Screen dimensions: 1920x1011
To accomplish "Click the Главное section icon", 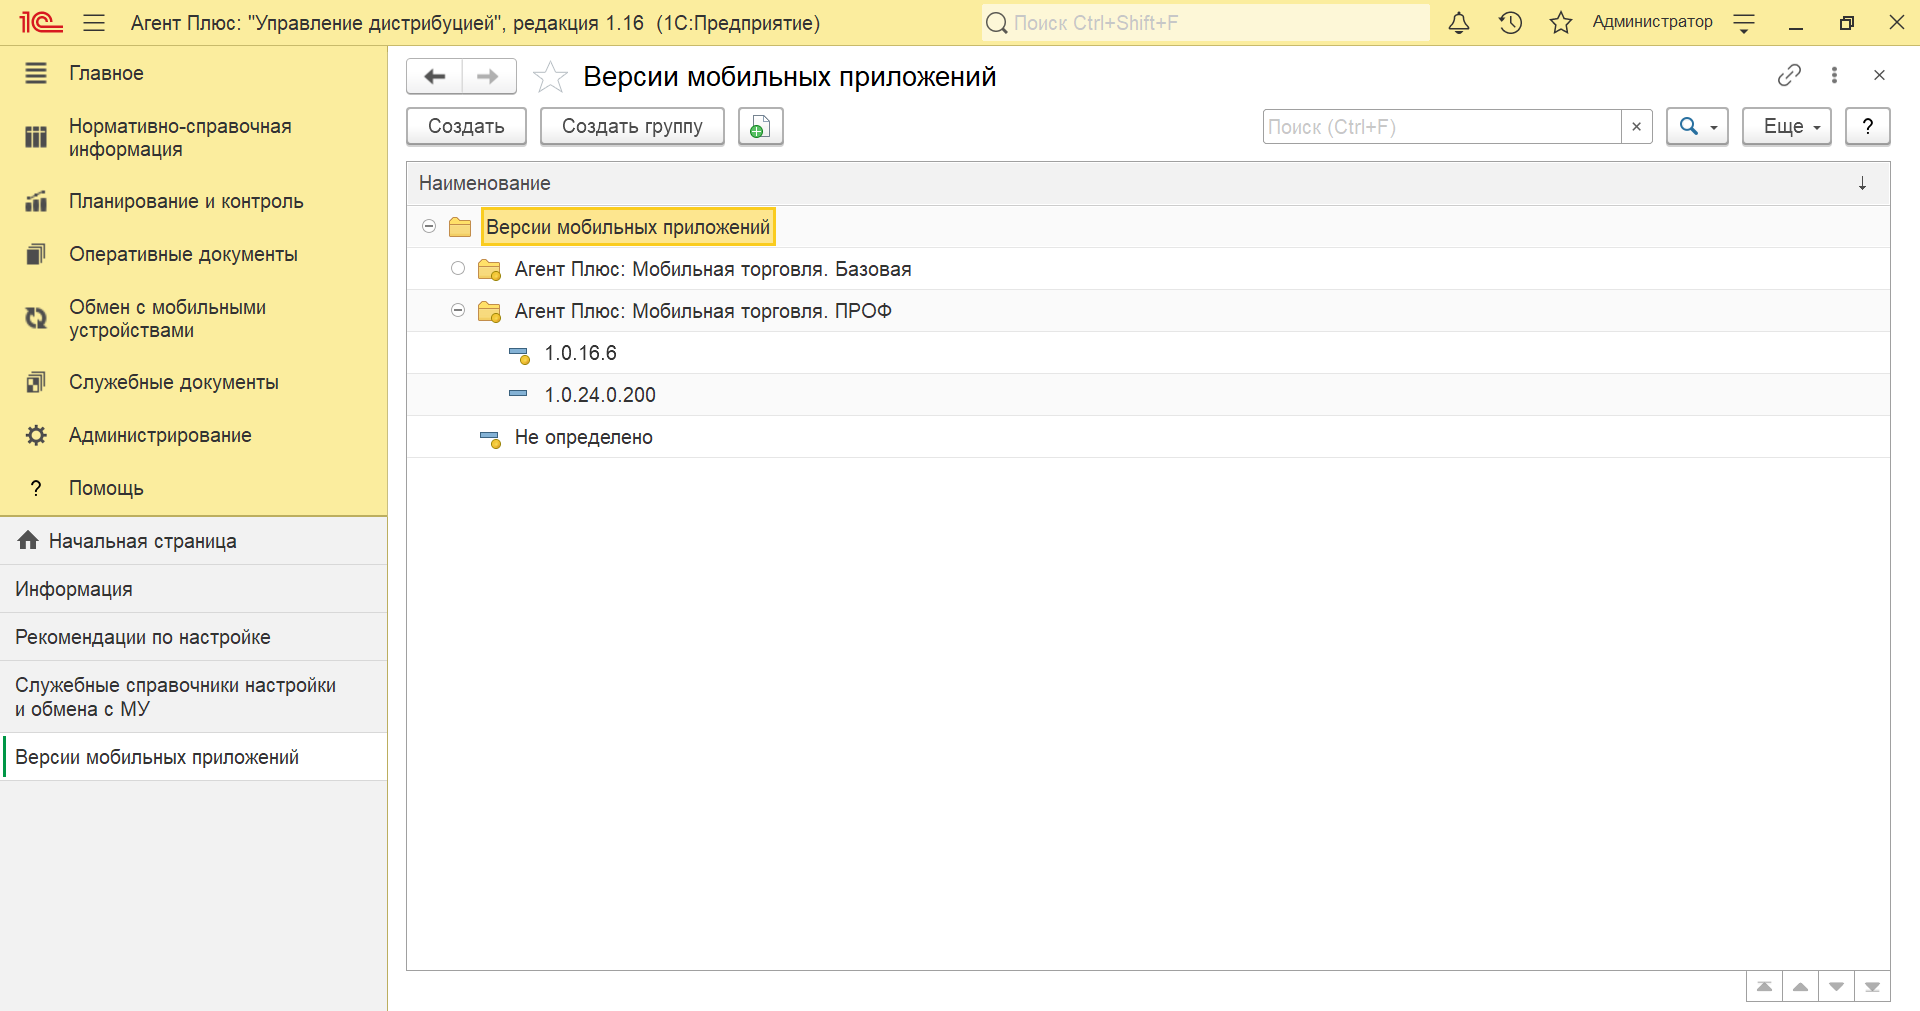I will 36,73.
